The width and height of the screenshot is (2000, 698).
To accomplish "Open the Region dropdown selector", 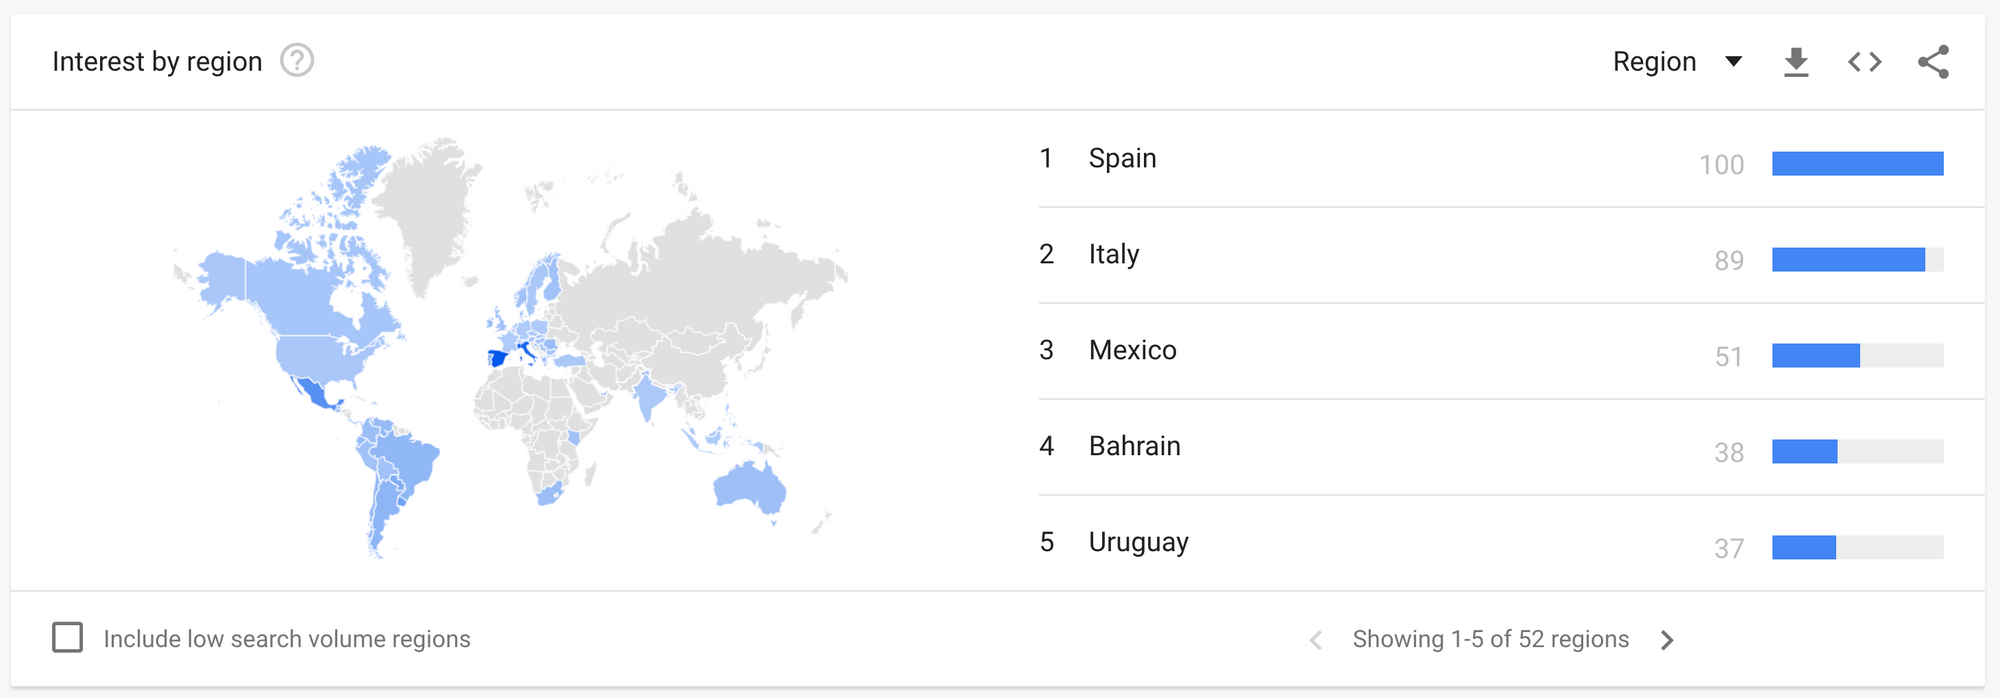I will point(1678,62).
